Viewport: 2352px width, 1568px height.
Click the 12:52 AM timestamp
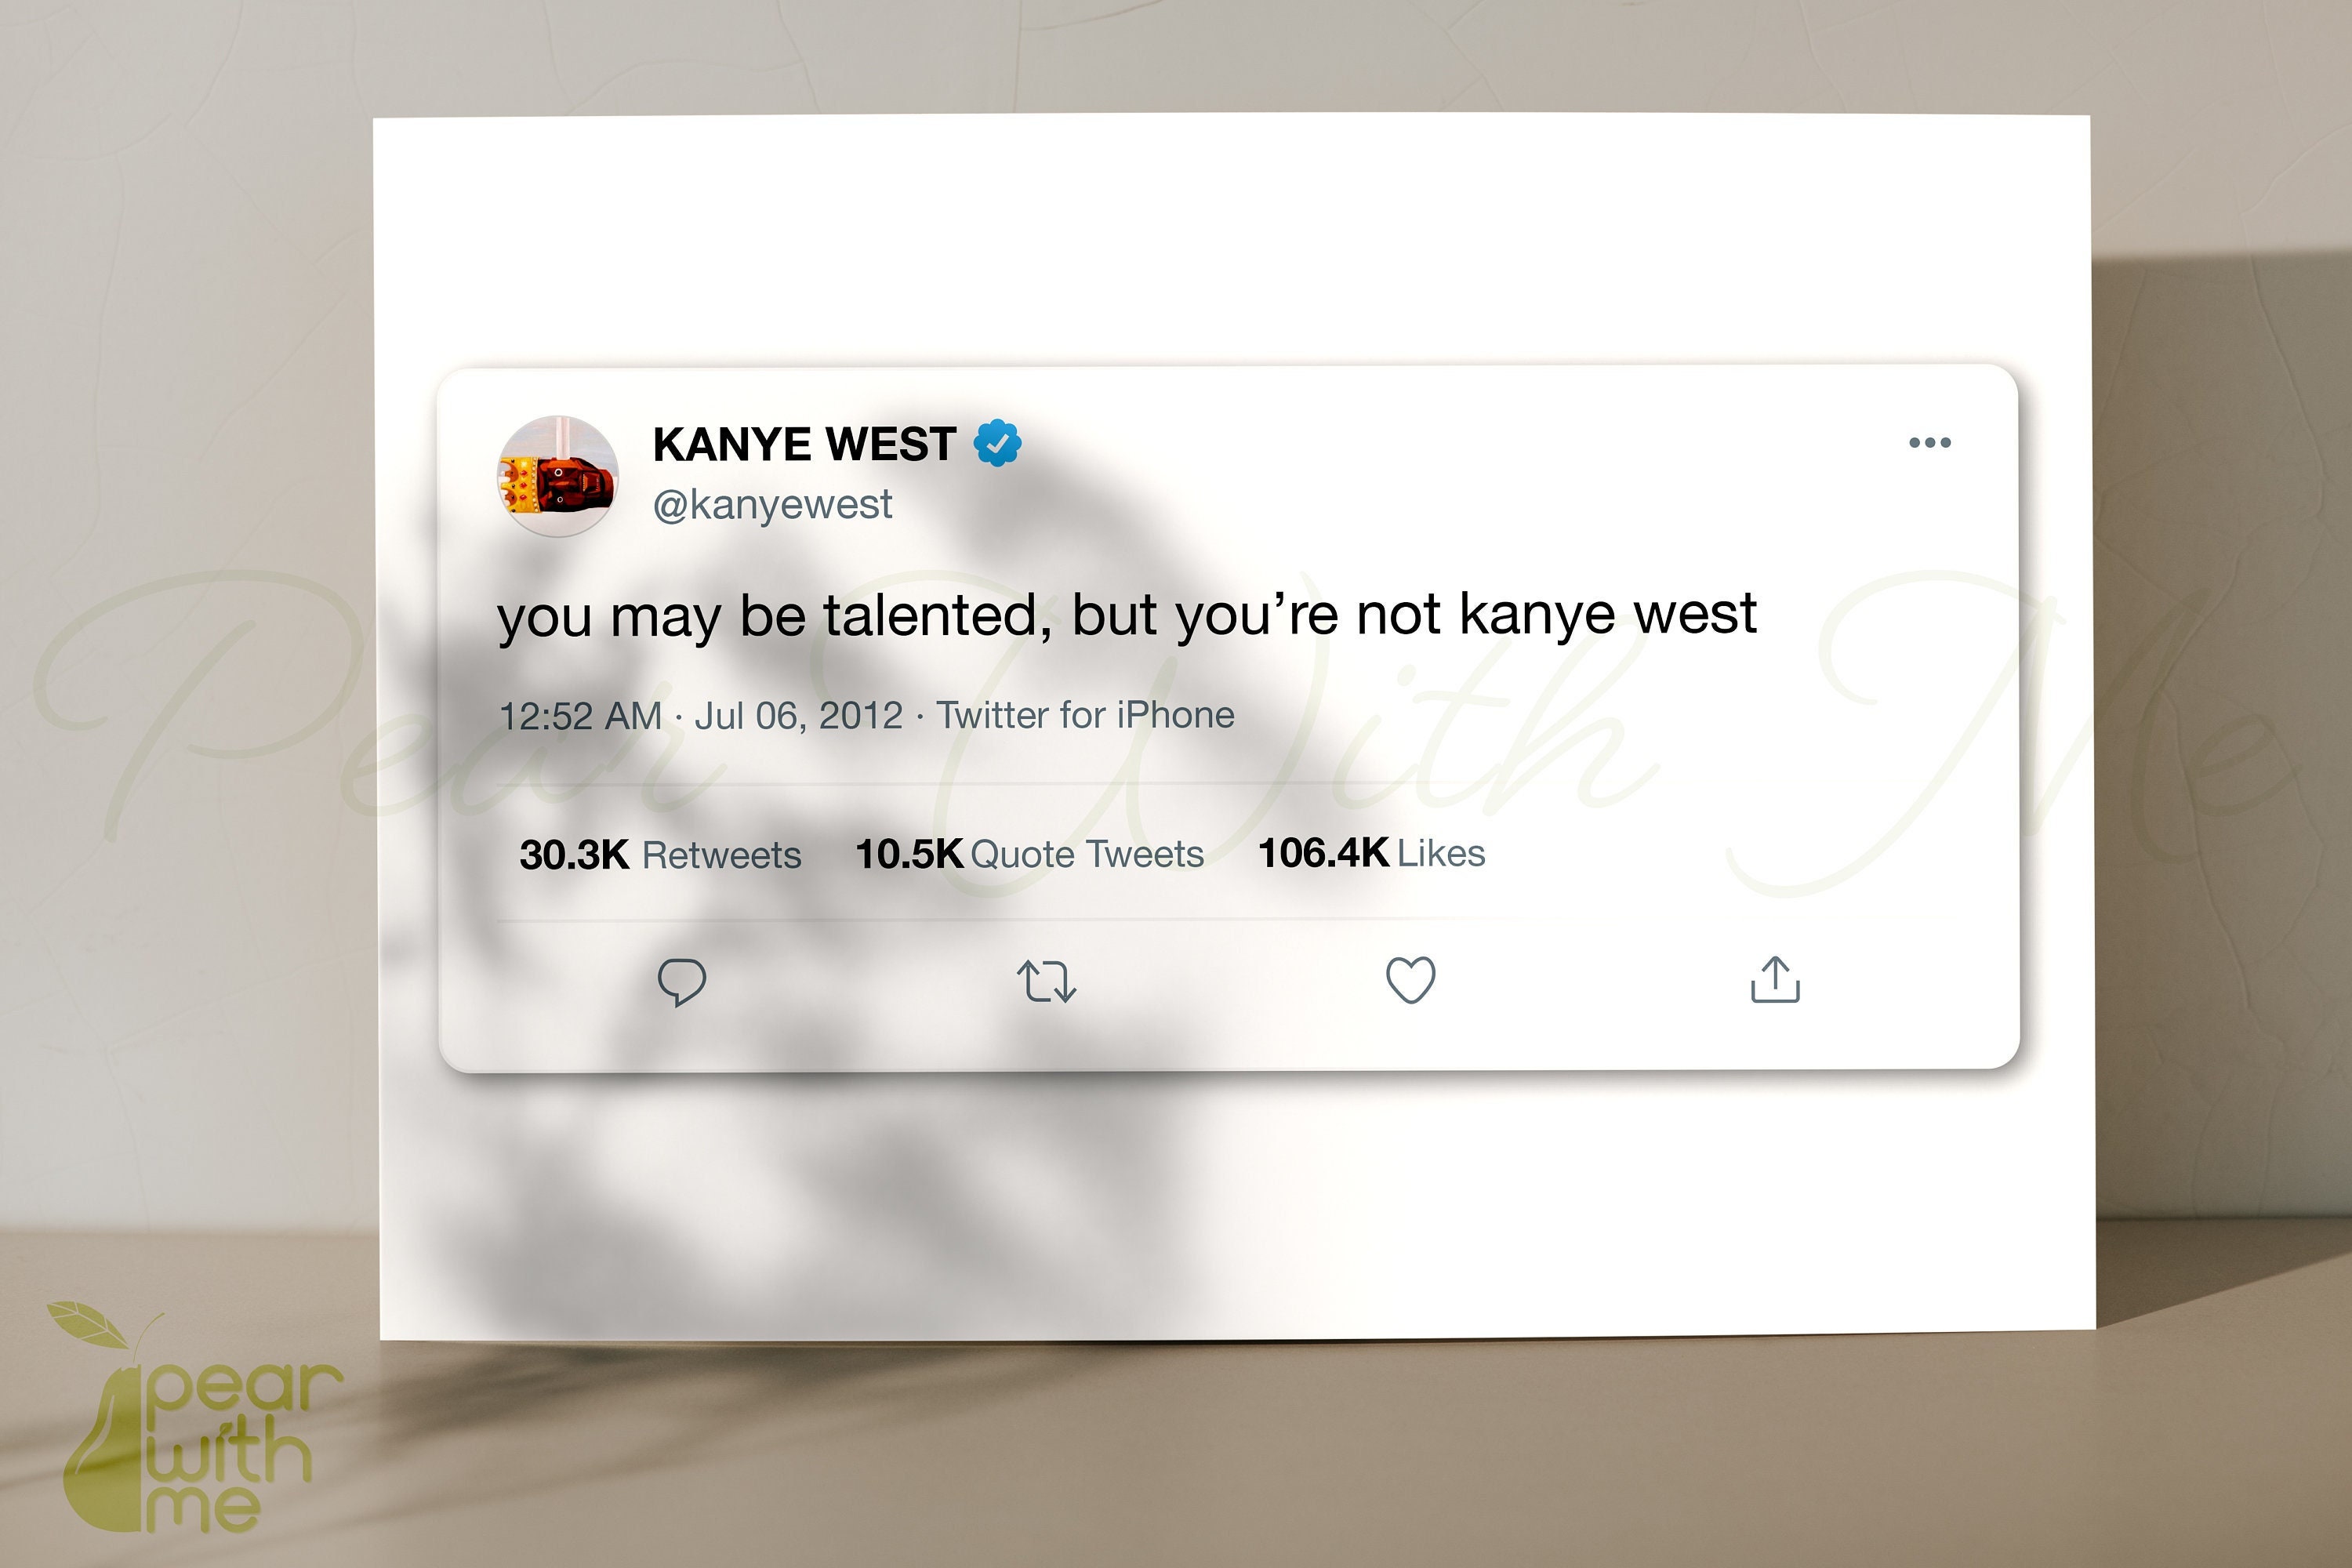[x=580, y=716]
